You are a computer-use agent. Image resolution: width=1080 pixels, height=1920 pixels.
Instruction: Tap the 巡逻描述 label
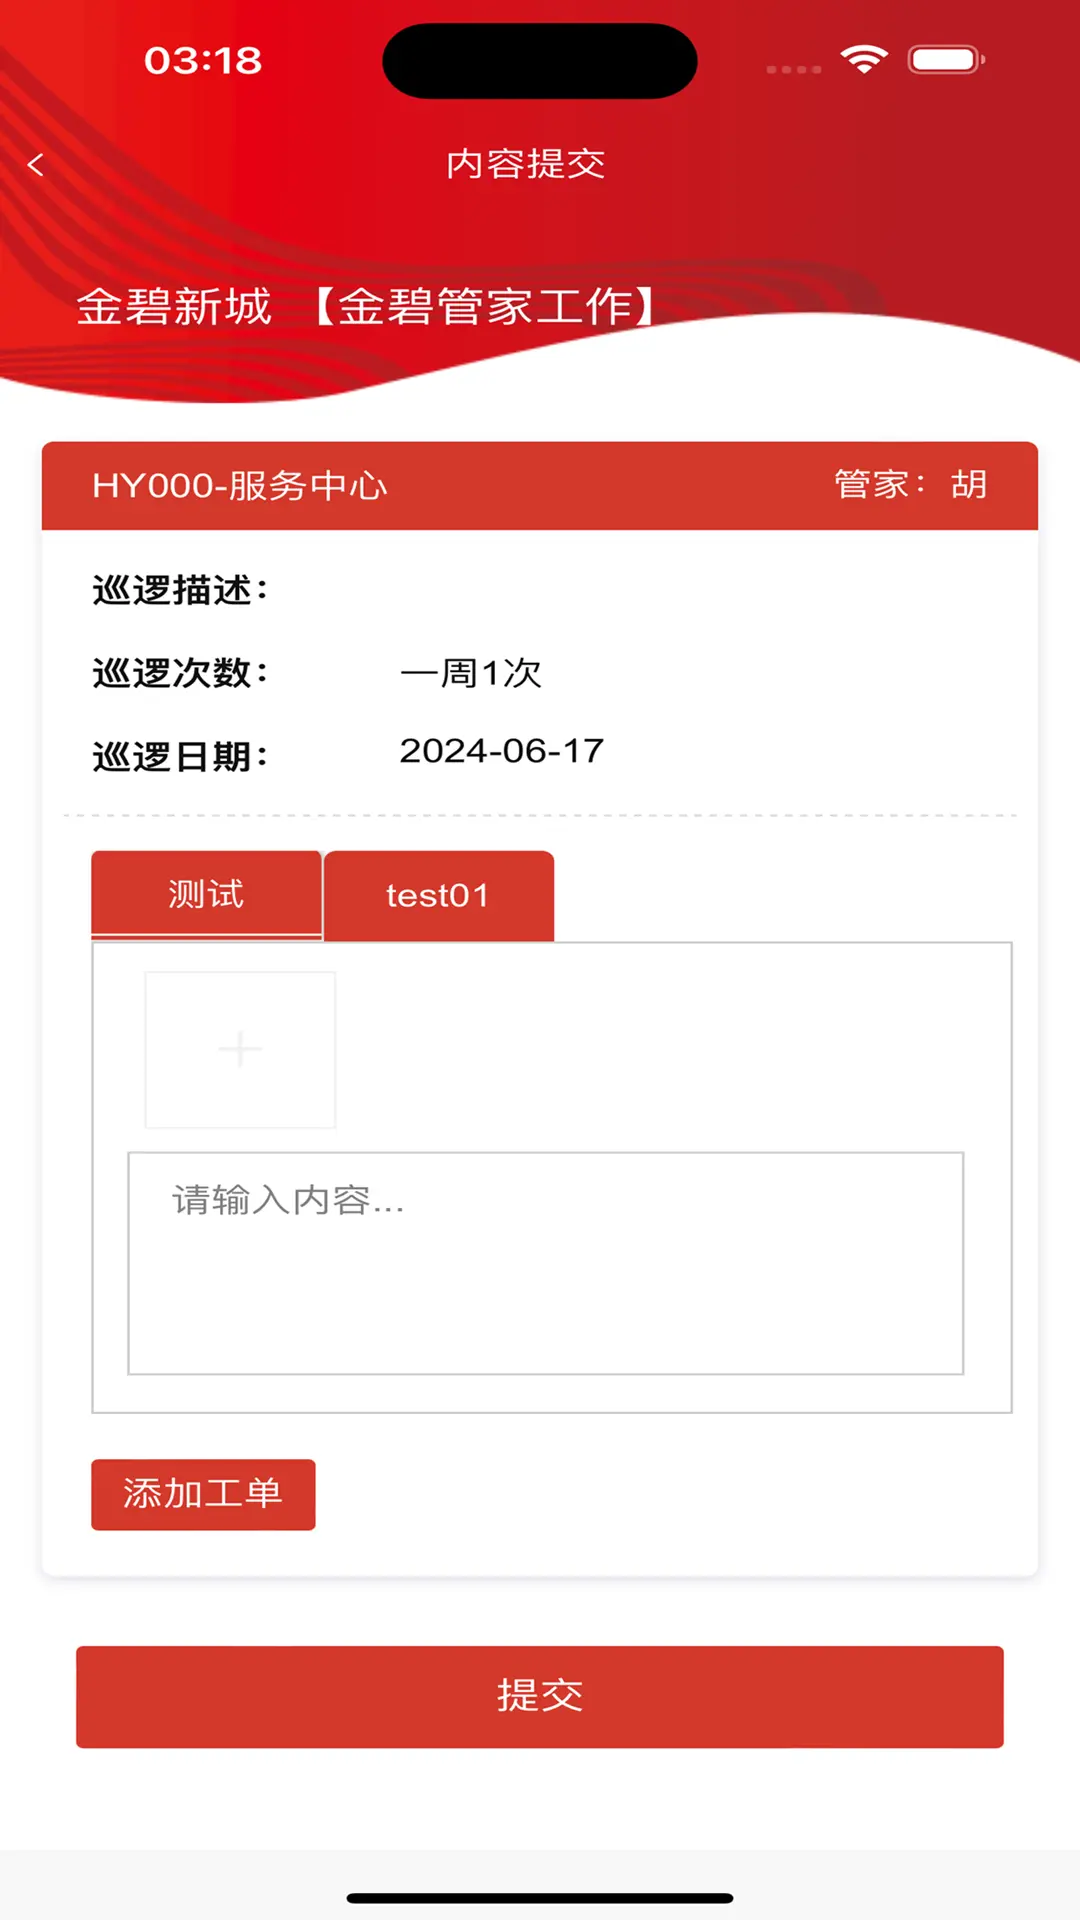click(x=180, y=590)
